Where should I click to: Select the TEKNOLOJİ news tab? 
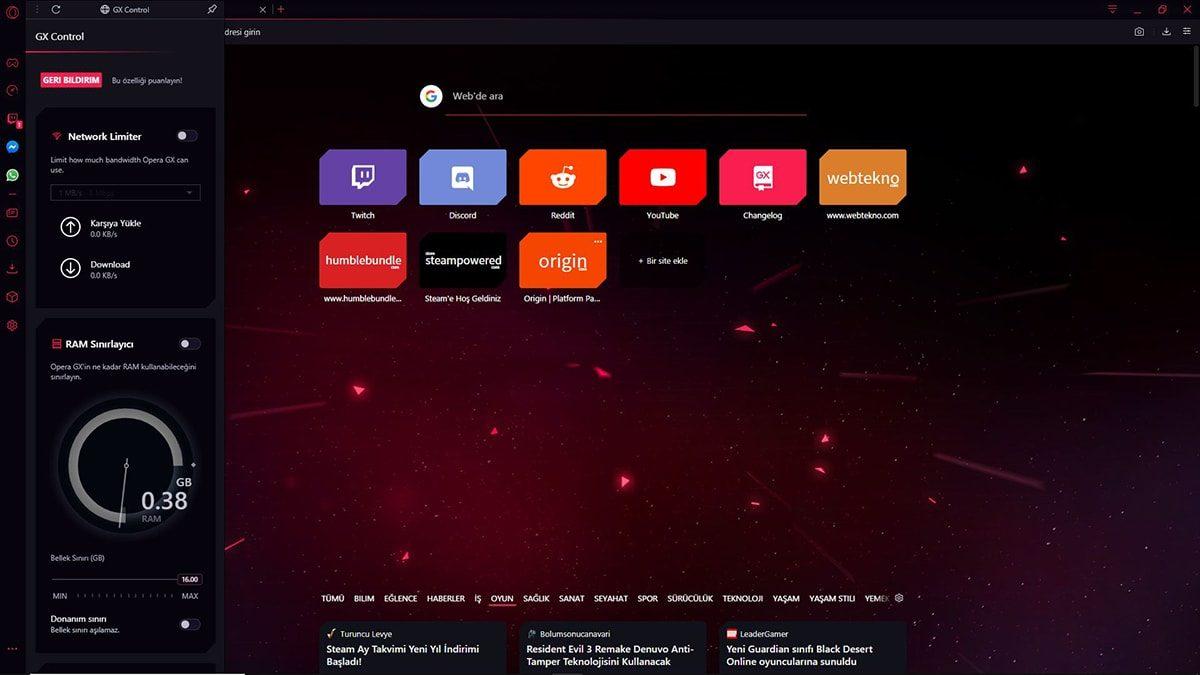point(742,598)
